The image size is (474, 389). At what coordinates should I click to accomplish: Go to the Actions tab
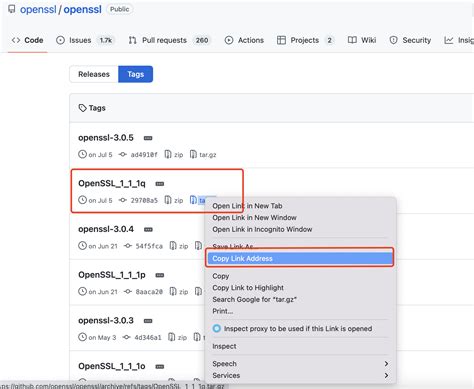point(244,40)
